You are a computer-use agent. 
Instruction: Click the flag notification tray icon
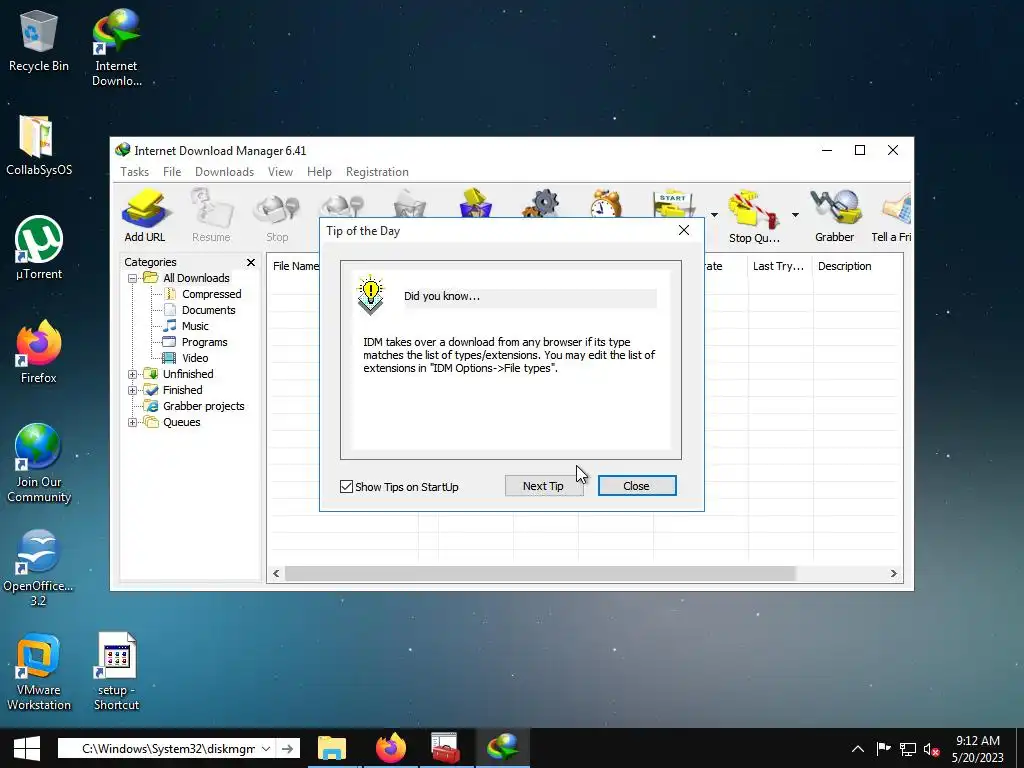884,749
